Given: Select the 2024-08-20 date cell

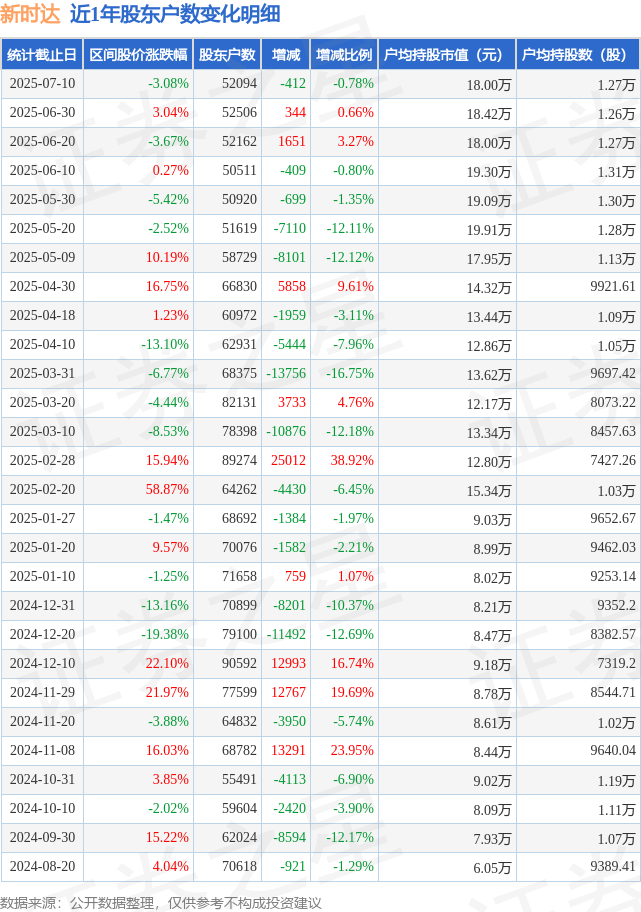Looking at the screenshot, I should point(42,867).
